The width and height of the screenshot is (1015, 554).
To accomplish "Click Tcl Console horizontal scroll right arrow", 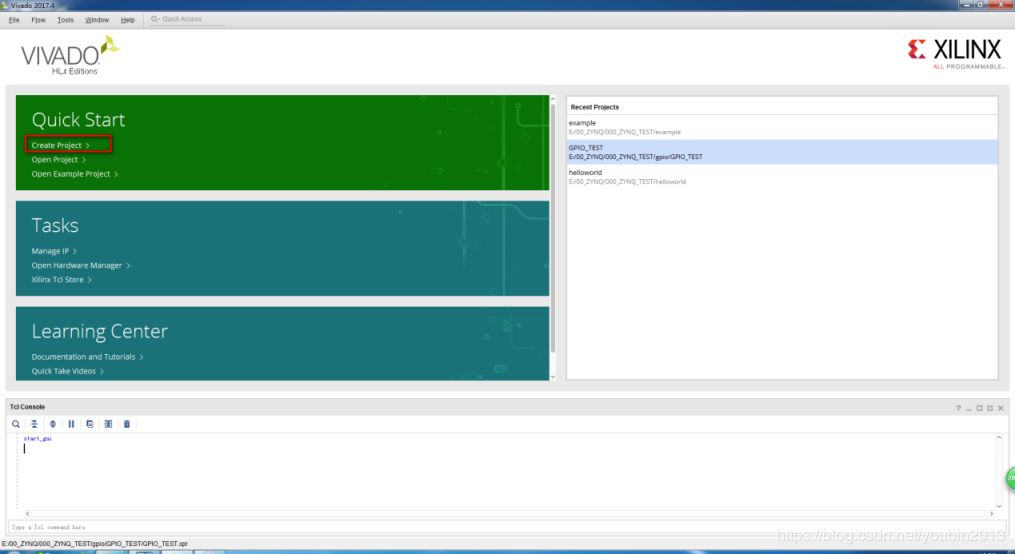I will point(991,514).
